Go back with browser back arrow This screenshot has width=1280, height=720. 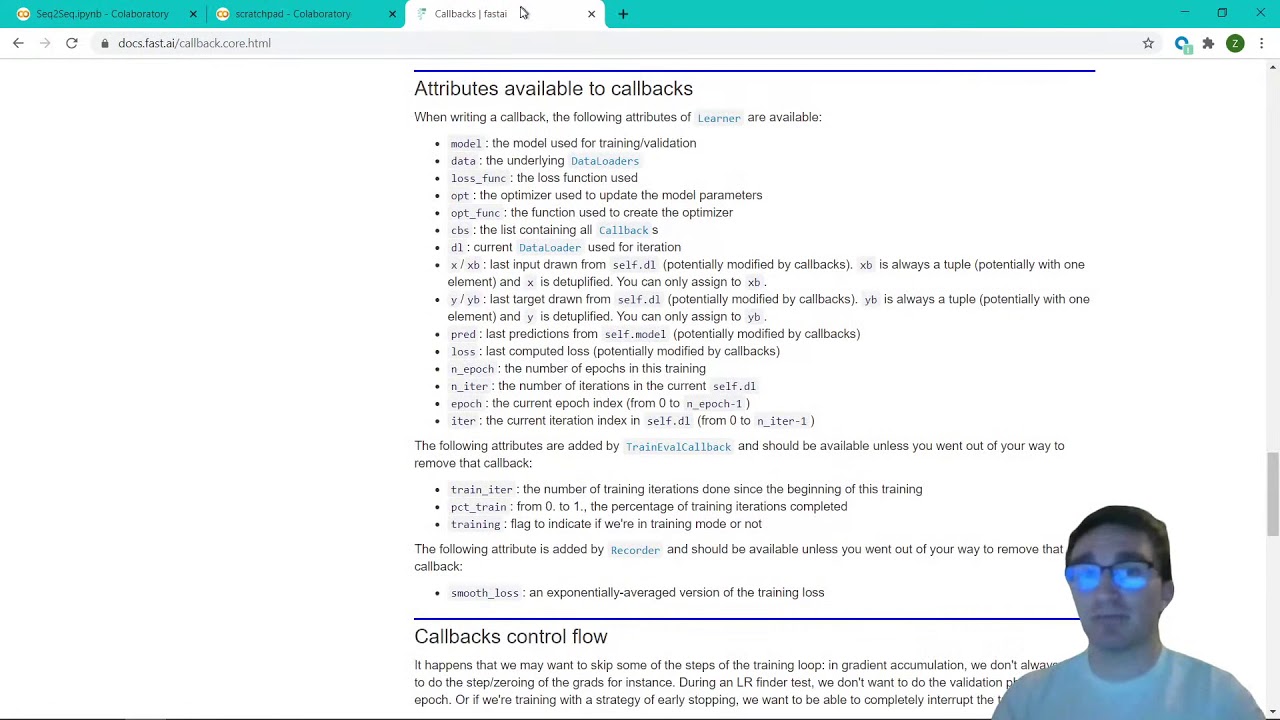tap(18, 43)
